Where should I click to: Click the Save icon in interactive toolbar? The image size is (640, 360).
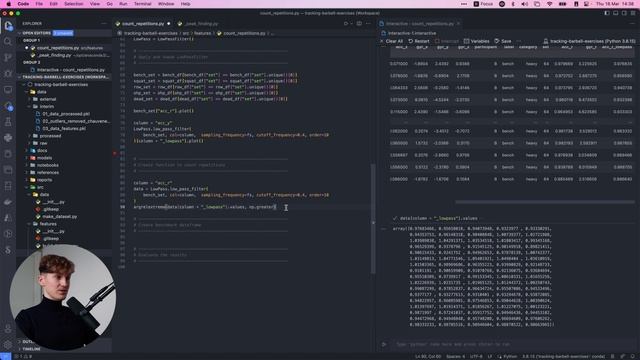pos(497,41)
